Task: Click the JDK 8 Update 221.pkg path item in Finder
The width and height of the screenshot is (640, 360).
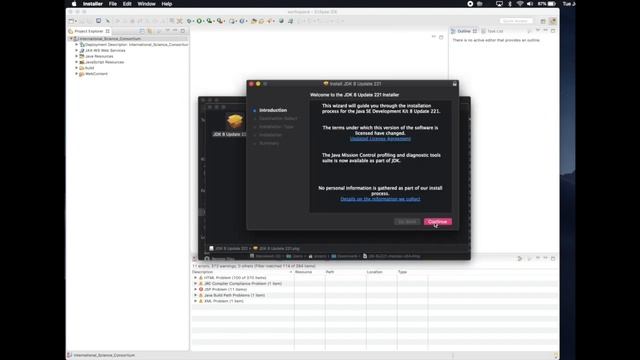Action: coord(276,248)
